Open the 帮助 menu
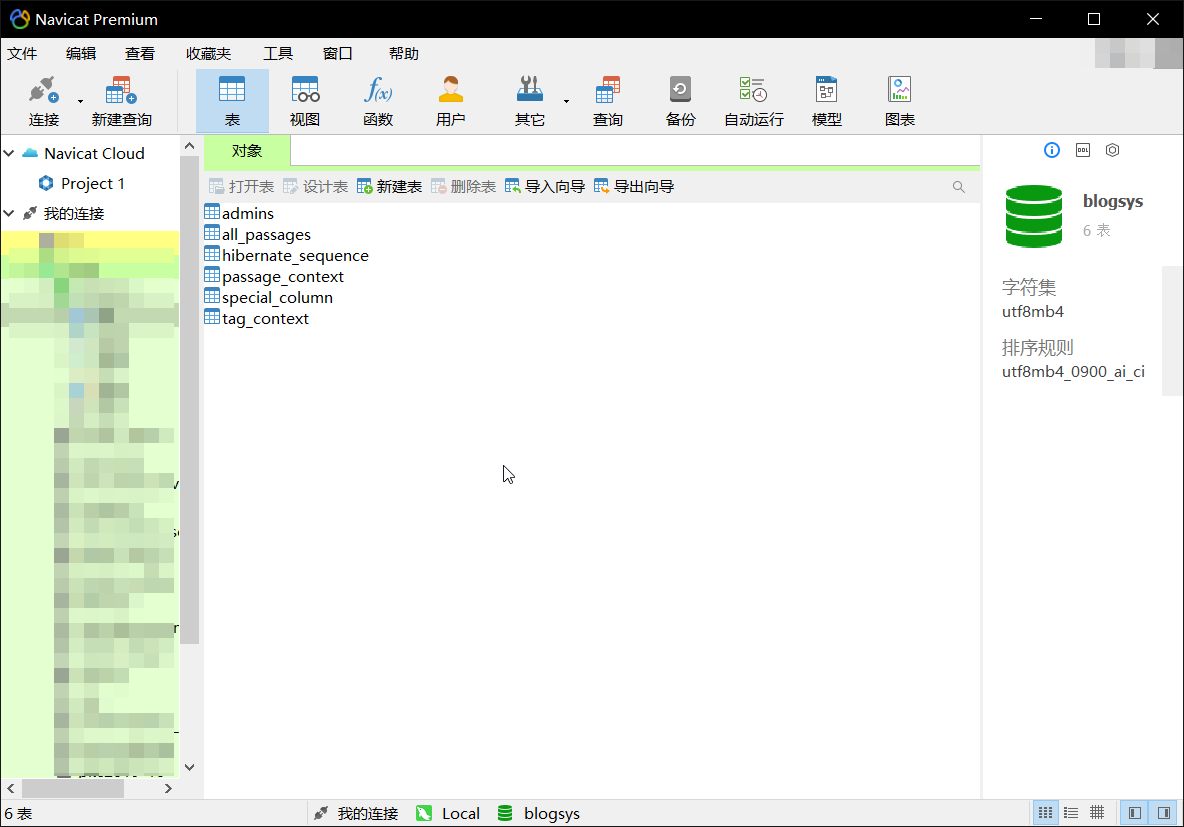The image size is (1184, 827). pos(404,54)
